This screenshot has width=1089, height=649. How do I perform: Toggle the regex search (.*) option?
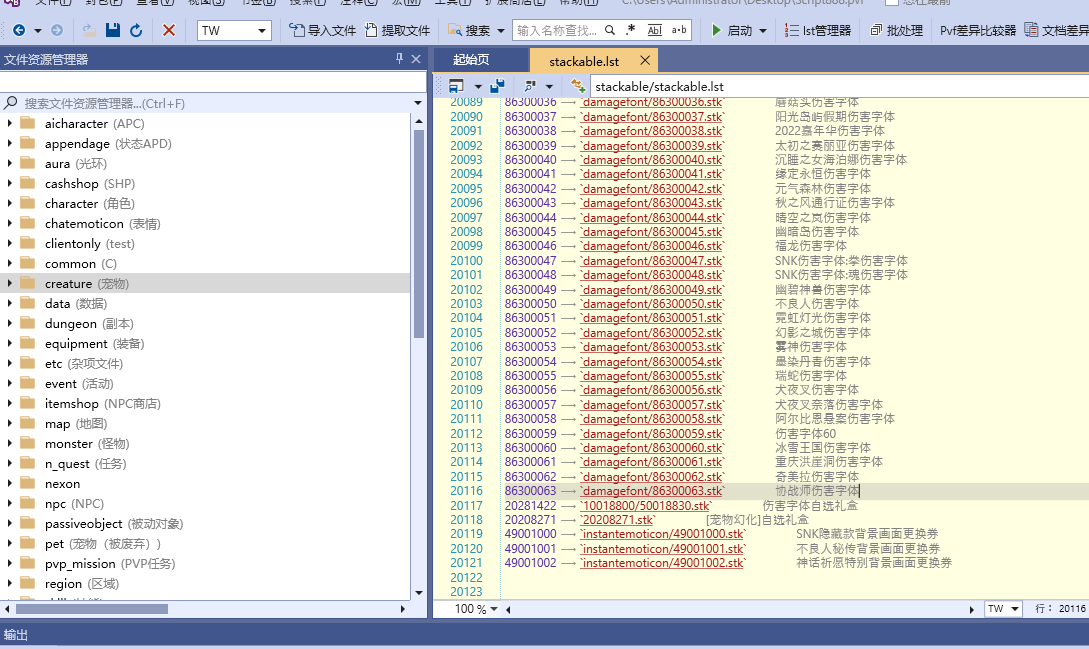[x=632, y=29]
